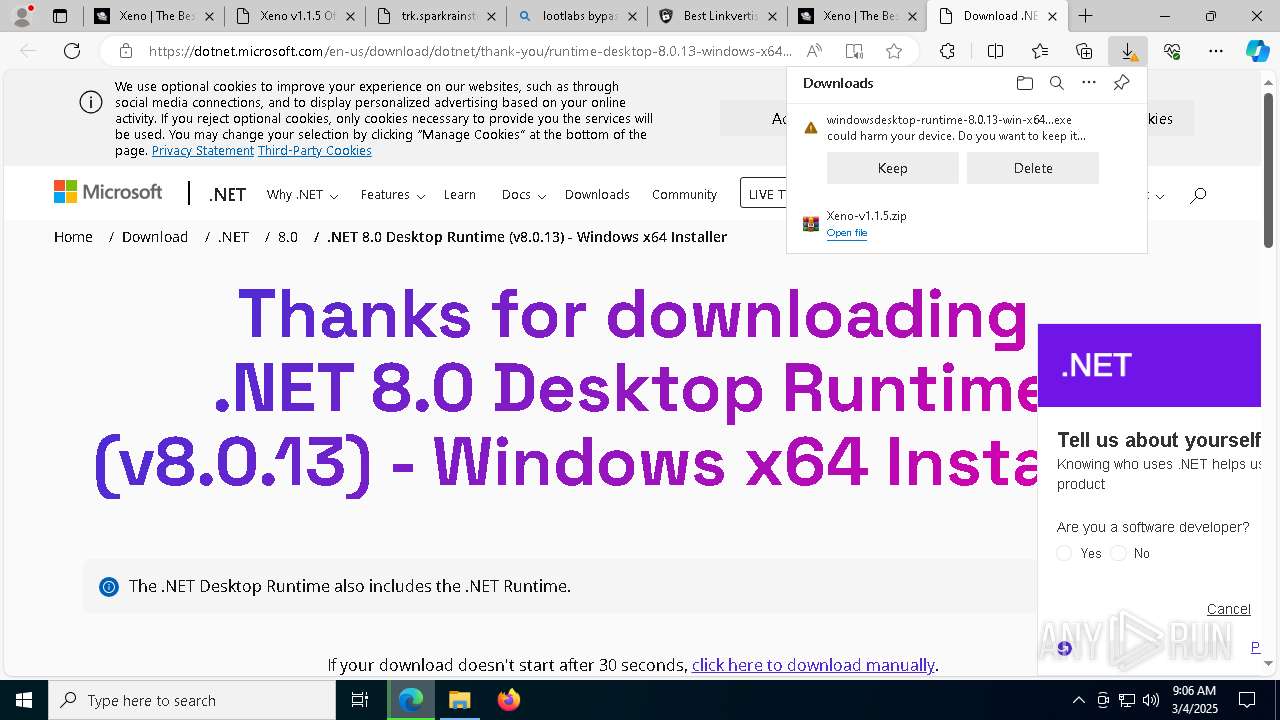Expand the Why .NET menu

point(302,195)
